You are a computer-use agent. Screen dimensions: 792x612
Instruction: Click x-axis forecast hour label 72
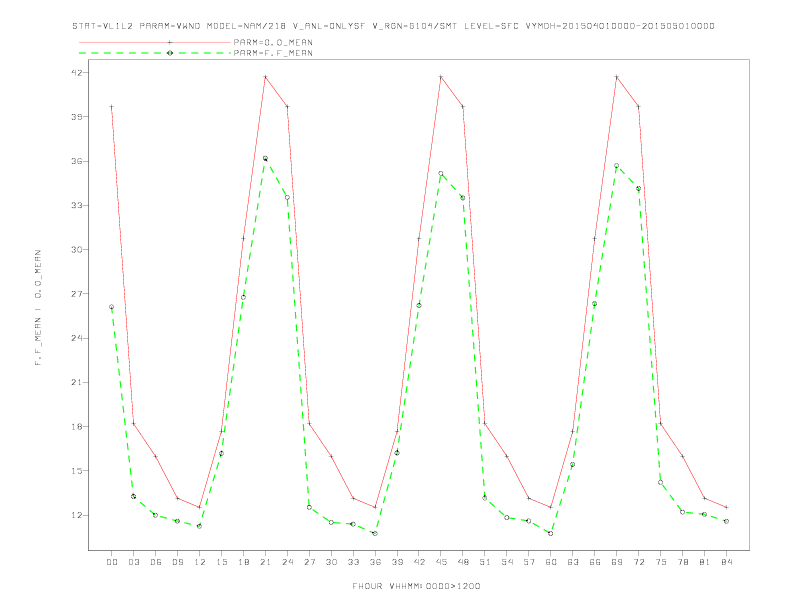(639, 562)
